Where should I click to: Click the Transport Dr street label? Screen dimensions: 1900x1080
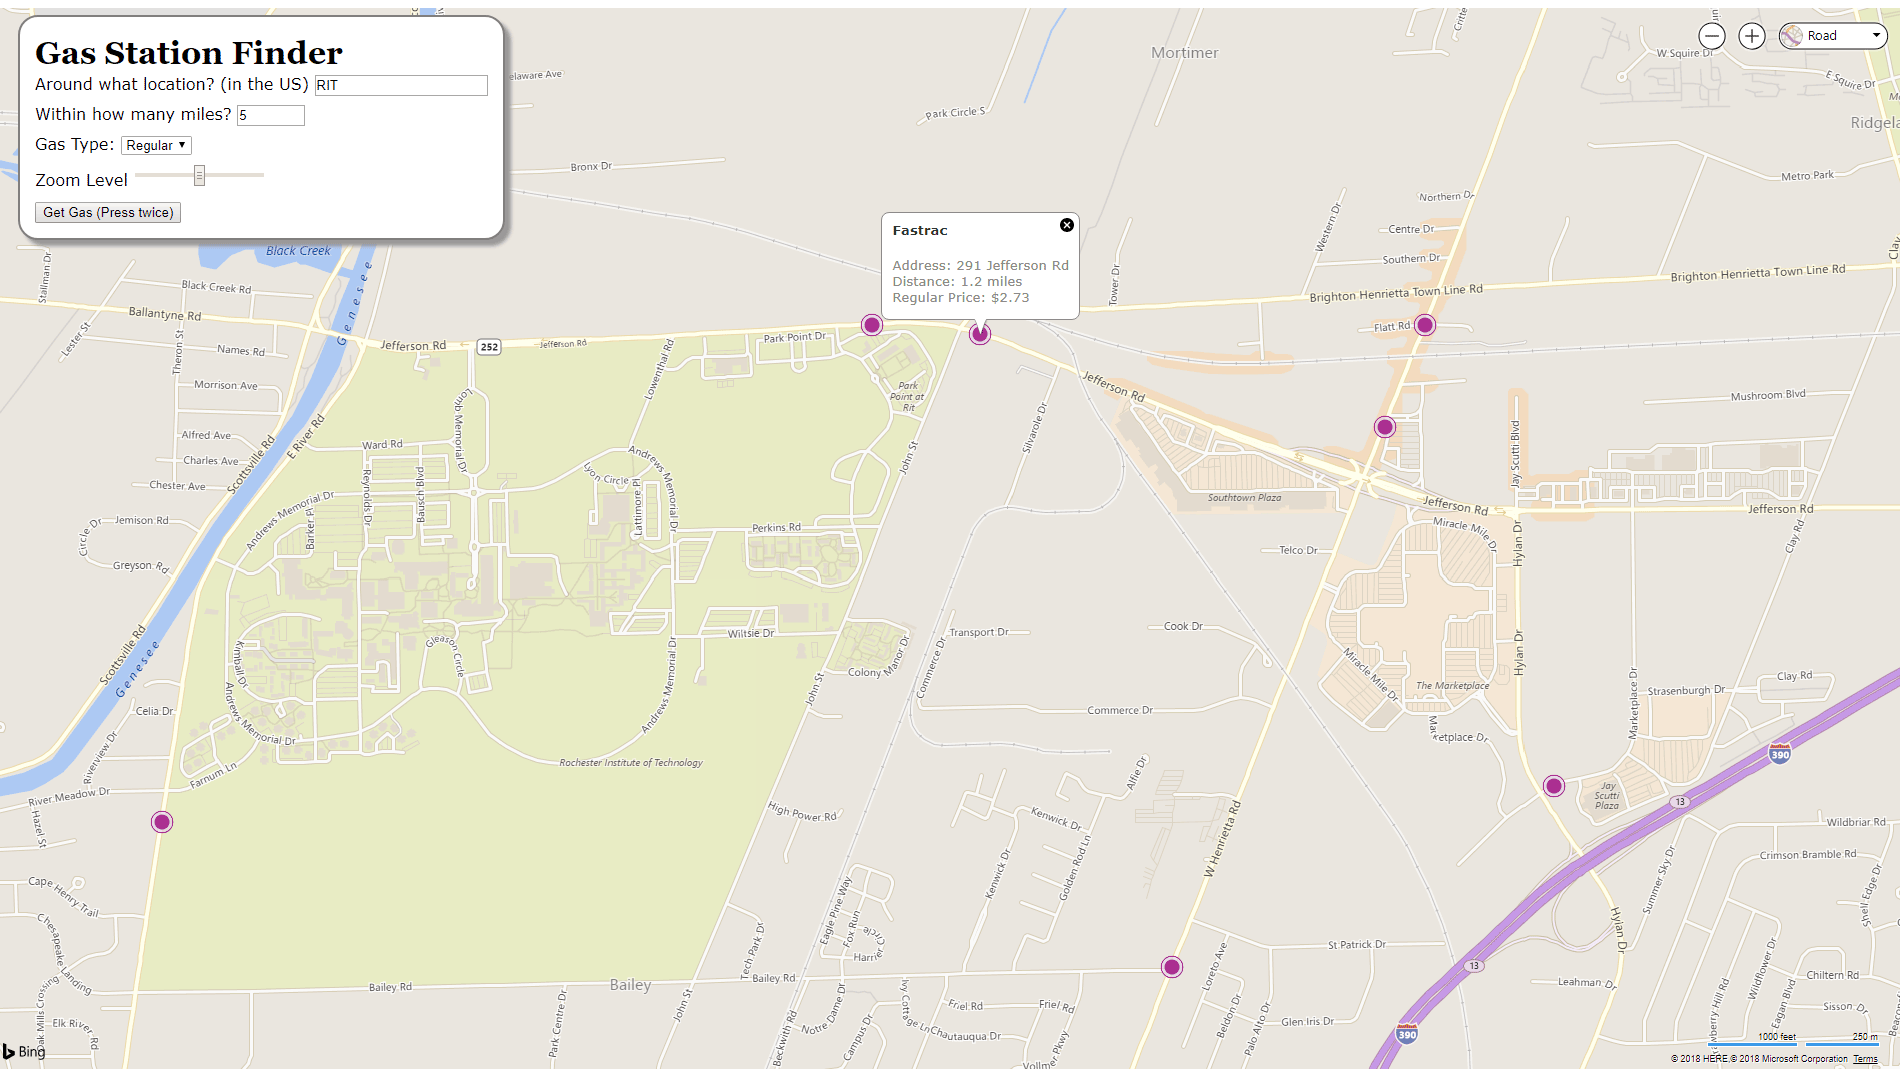point(979,633)
